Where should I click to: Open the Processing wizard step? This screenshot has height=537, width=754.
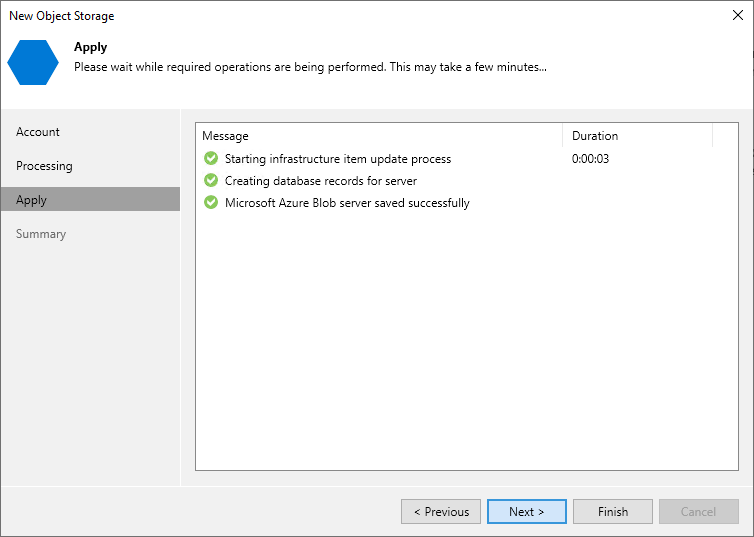(90, 166)
